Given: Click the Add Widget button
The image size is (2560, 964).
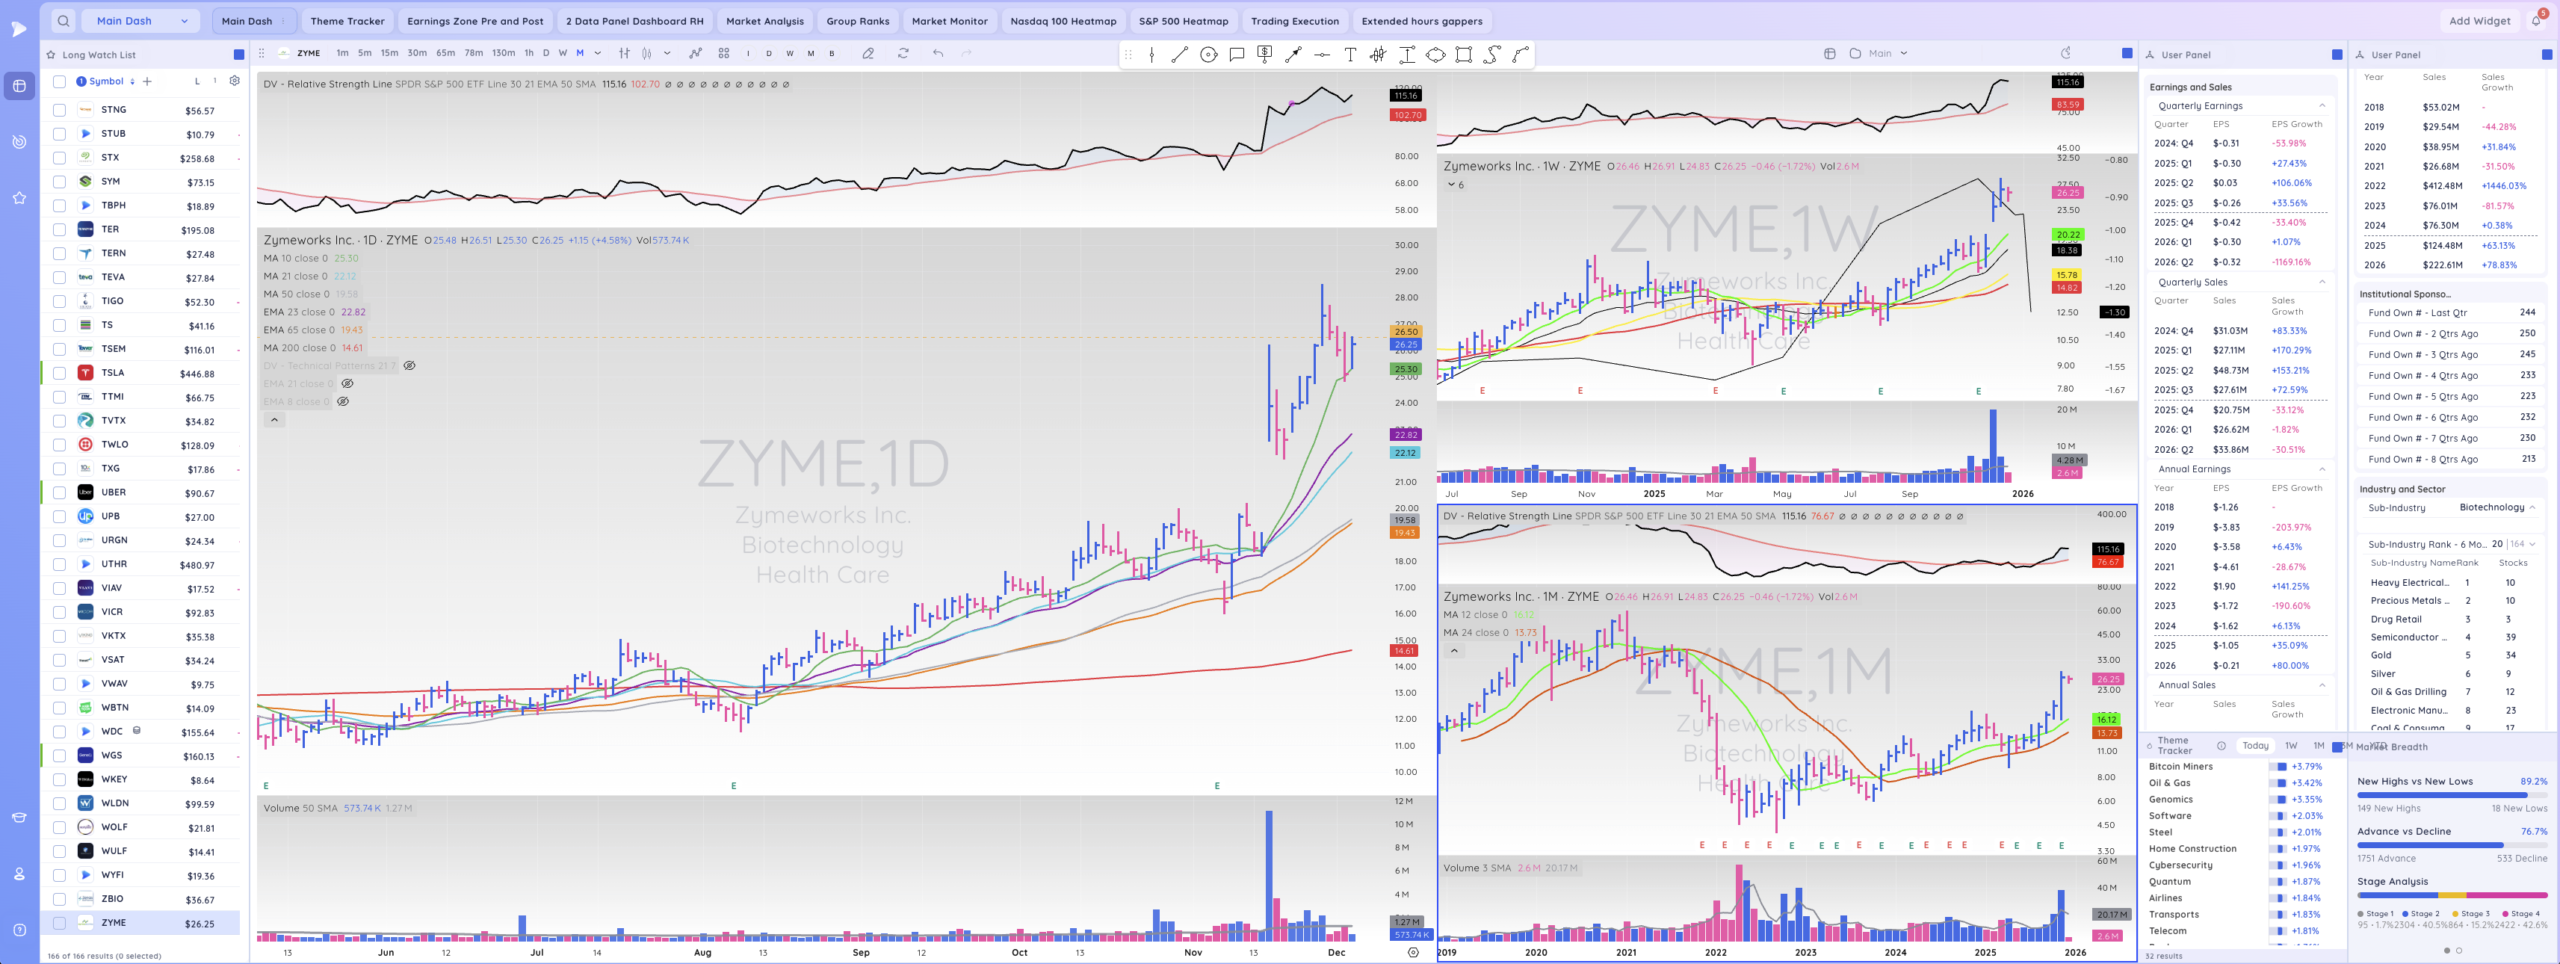Looking at the screenshot, I should point(2479,21).
